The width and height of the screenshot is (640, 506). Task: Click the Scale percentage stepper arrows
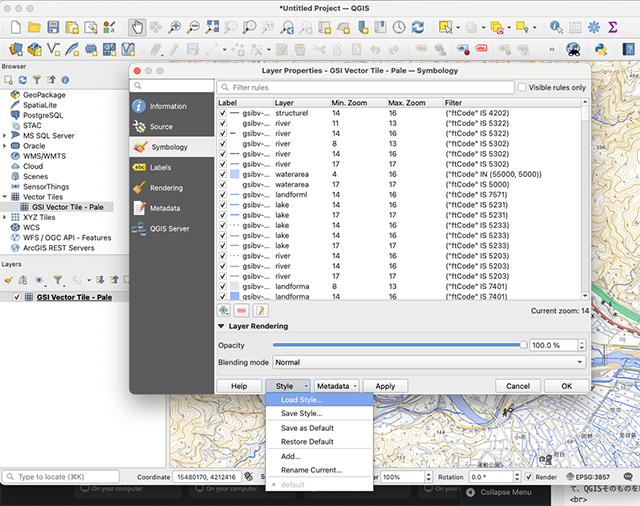click(x=429, y=477)
